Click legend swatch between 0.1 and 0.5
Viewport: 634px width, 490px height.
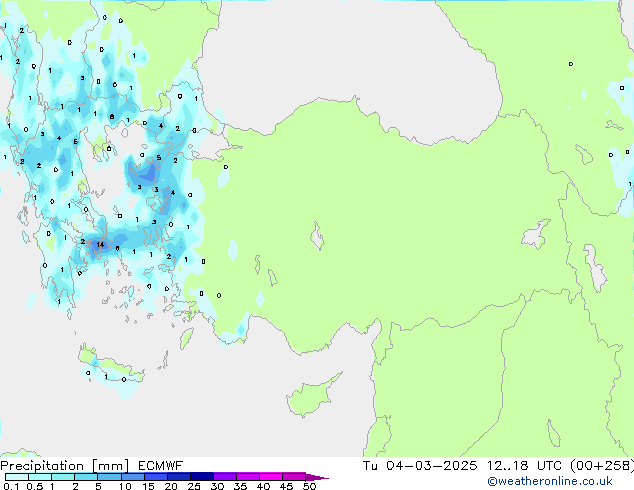point(17,477)
